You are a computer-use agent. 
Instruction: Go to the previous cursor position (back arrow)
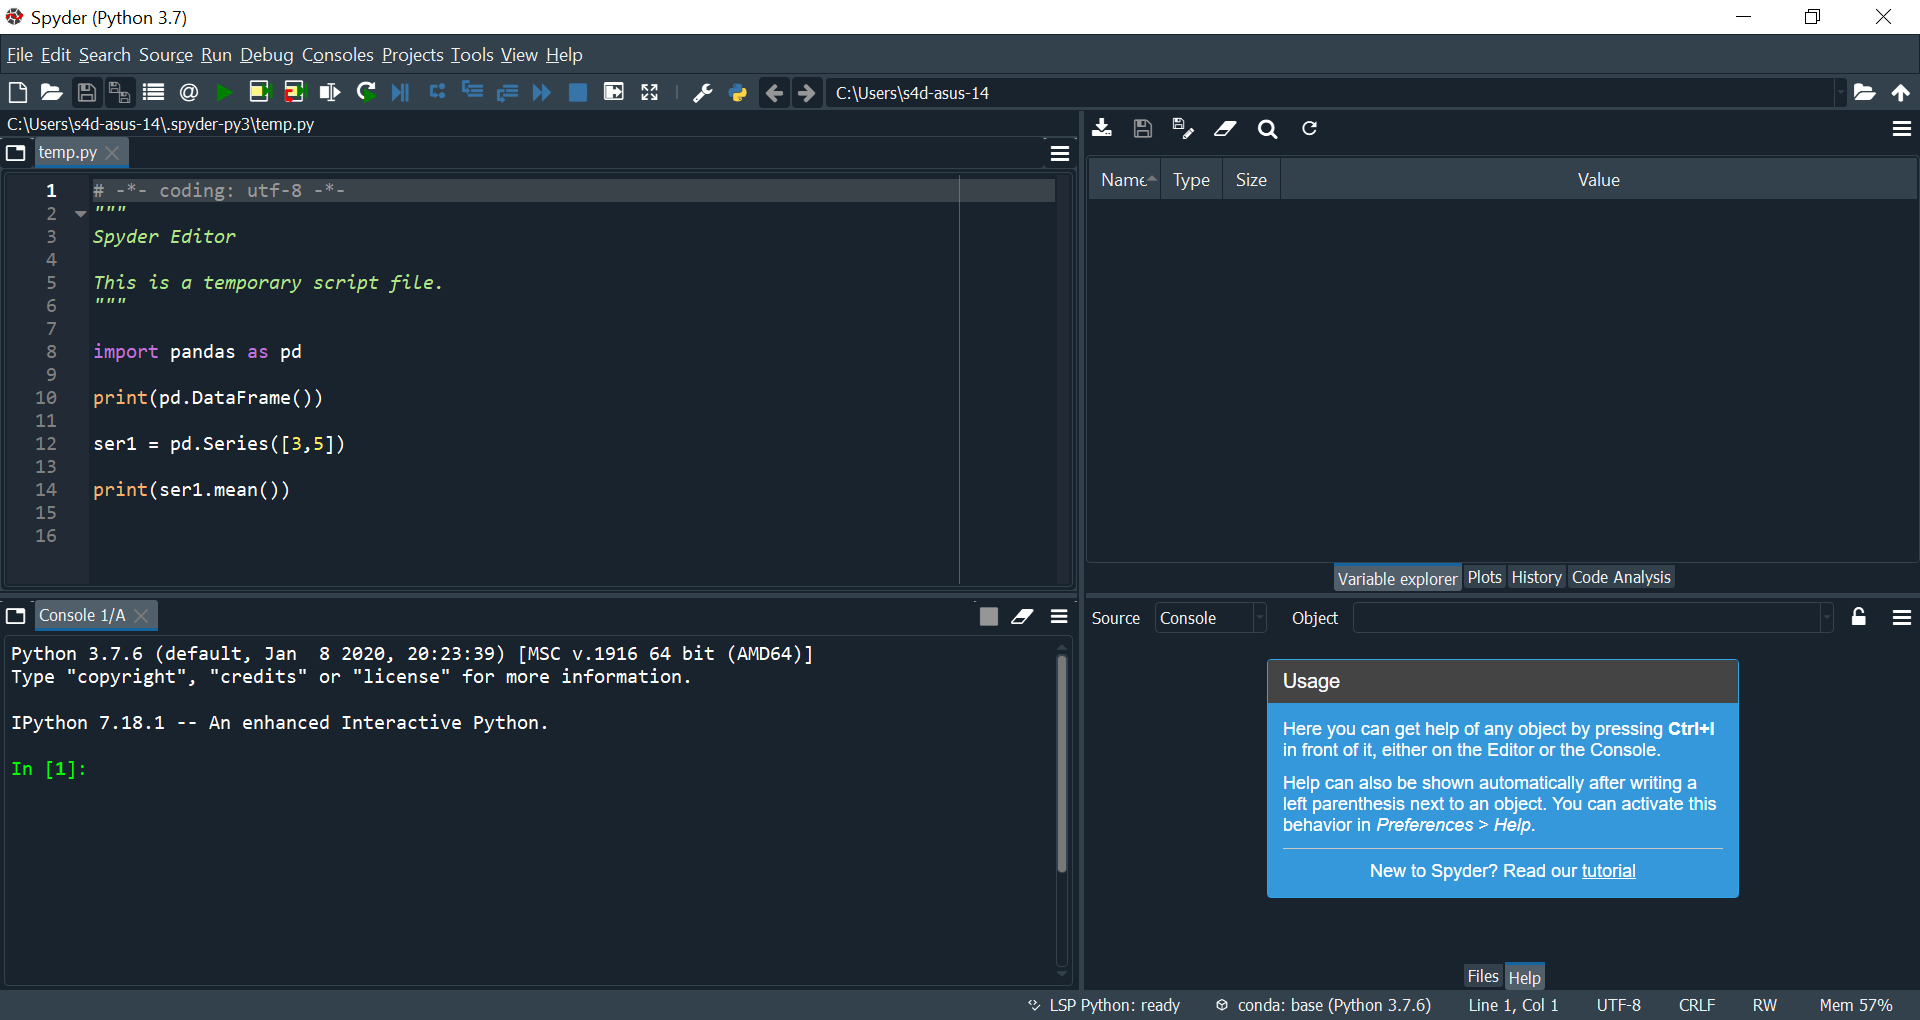(774, 93)
